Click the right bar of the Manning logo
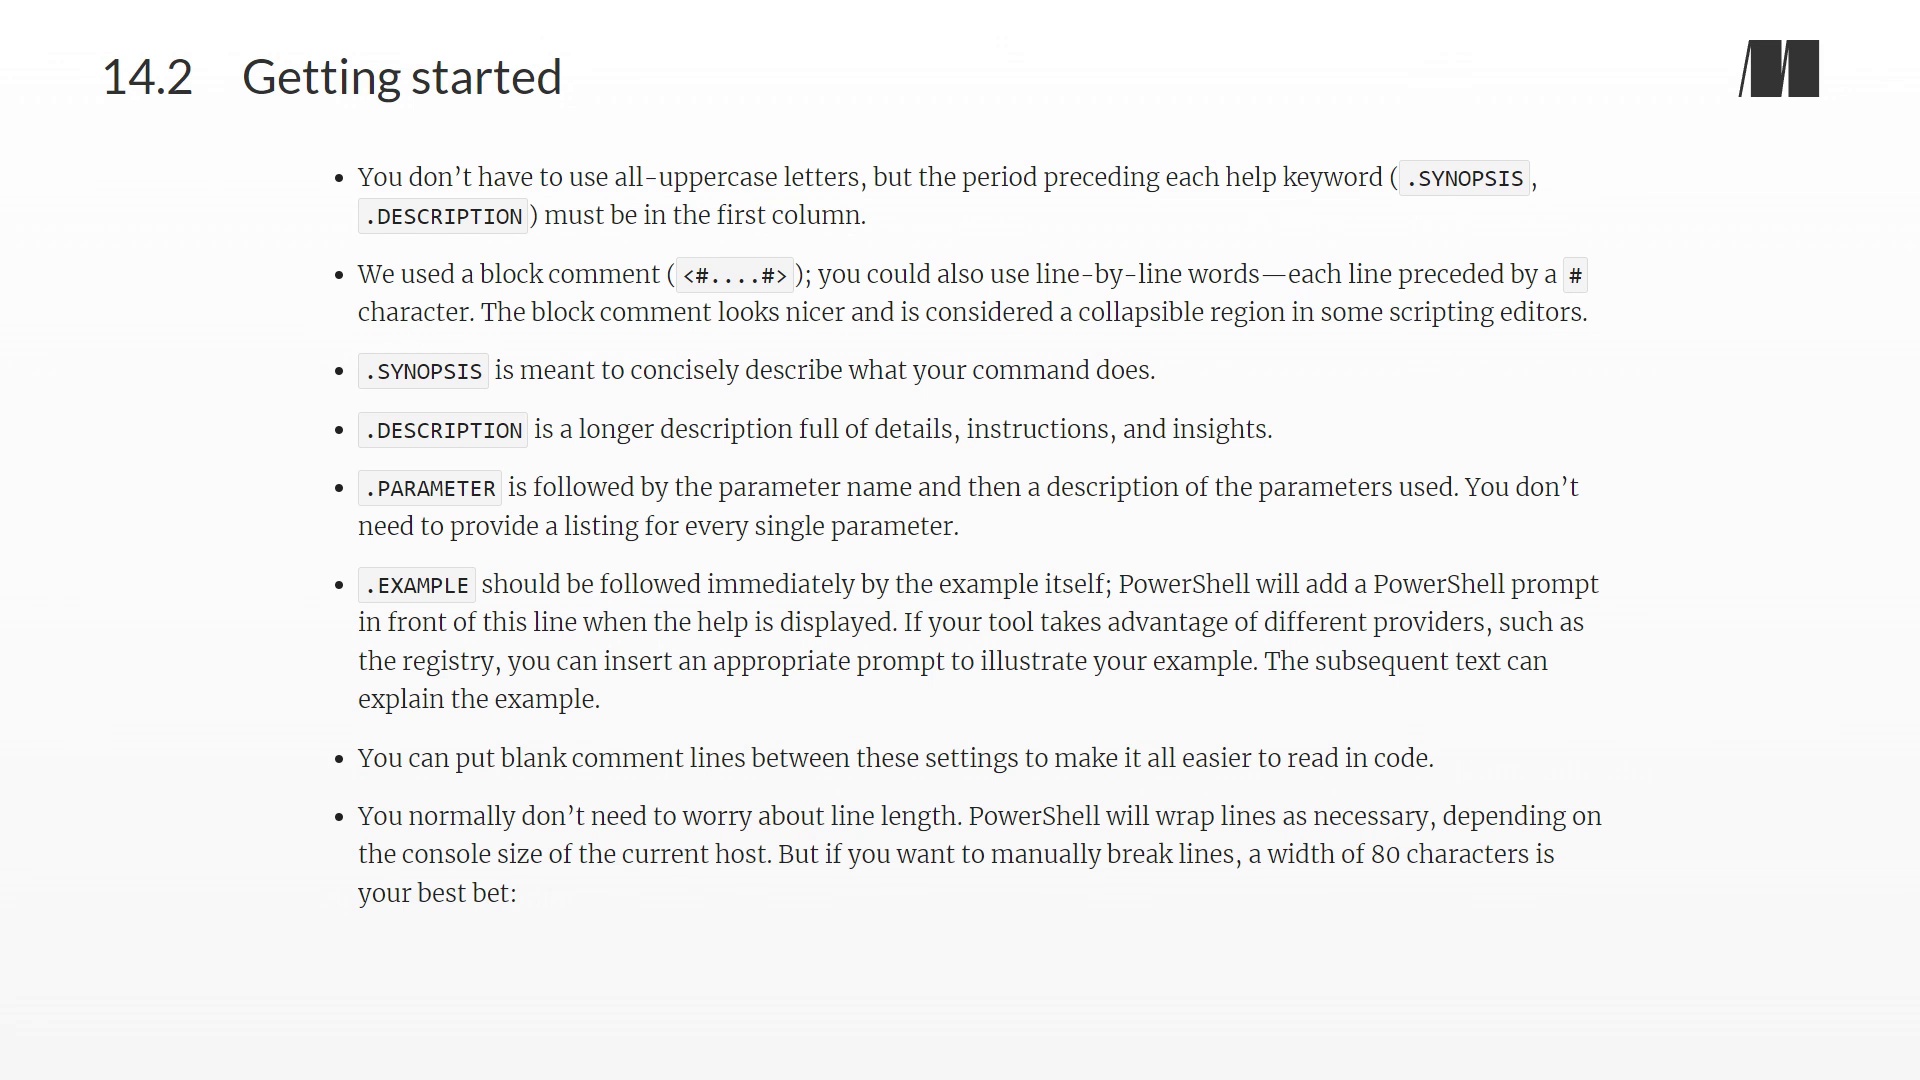Screen dimensions: 1920x1080 coord(1807,69)
